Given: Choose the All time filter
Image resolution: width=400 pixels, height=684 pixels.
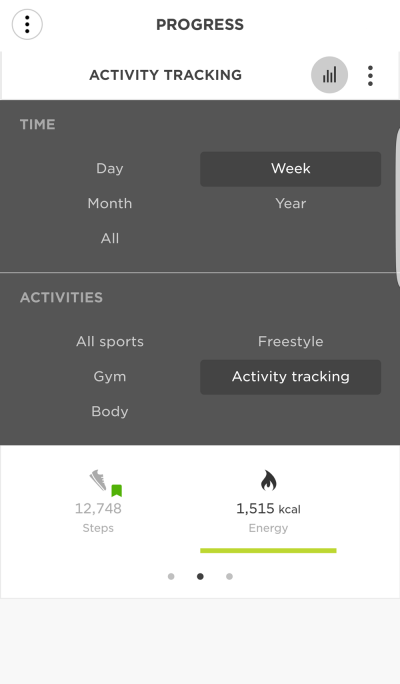Looking at the screenshot, I should tap(110, 238).
